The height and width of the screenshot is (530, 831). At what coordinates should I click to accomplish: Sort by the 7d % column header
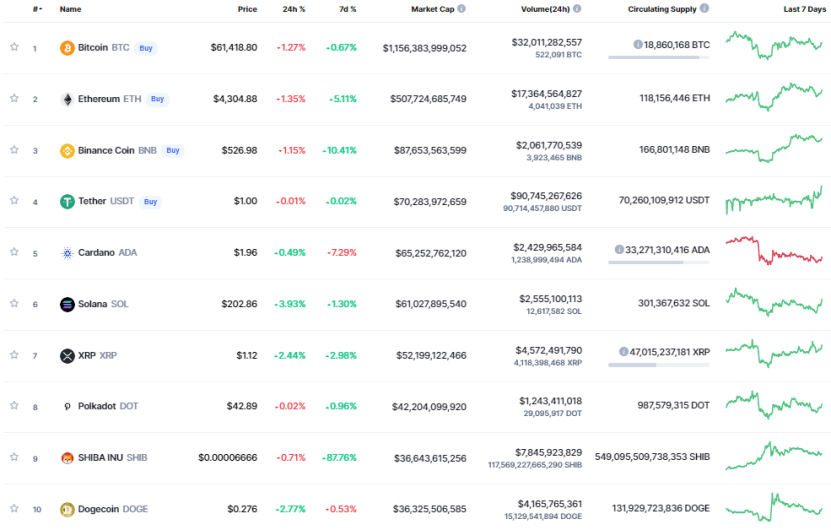tap(348, 9)
